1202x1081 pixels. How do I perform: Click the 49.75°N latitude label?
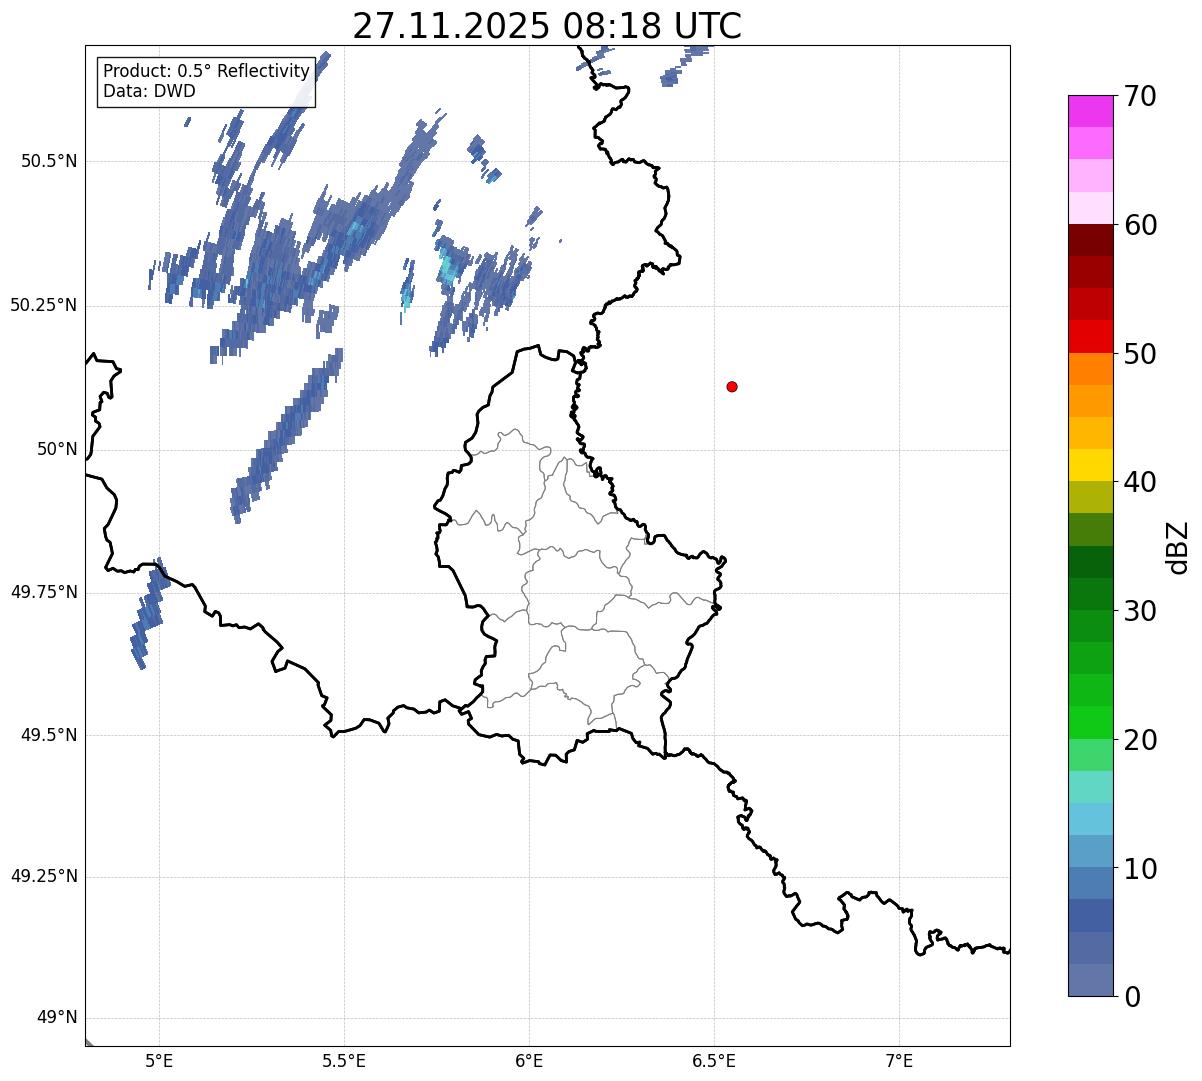point(44,592)
